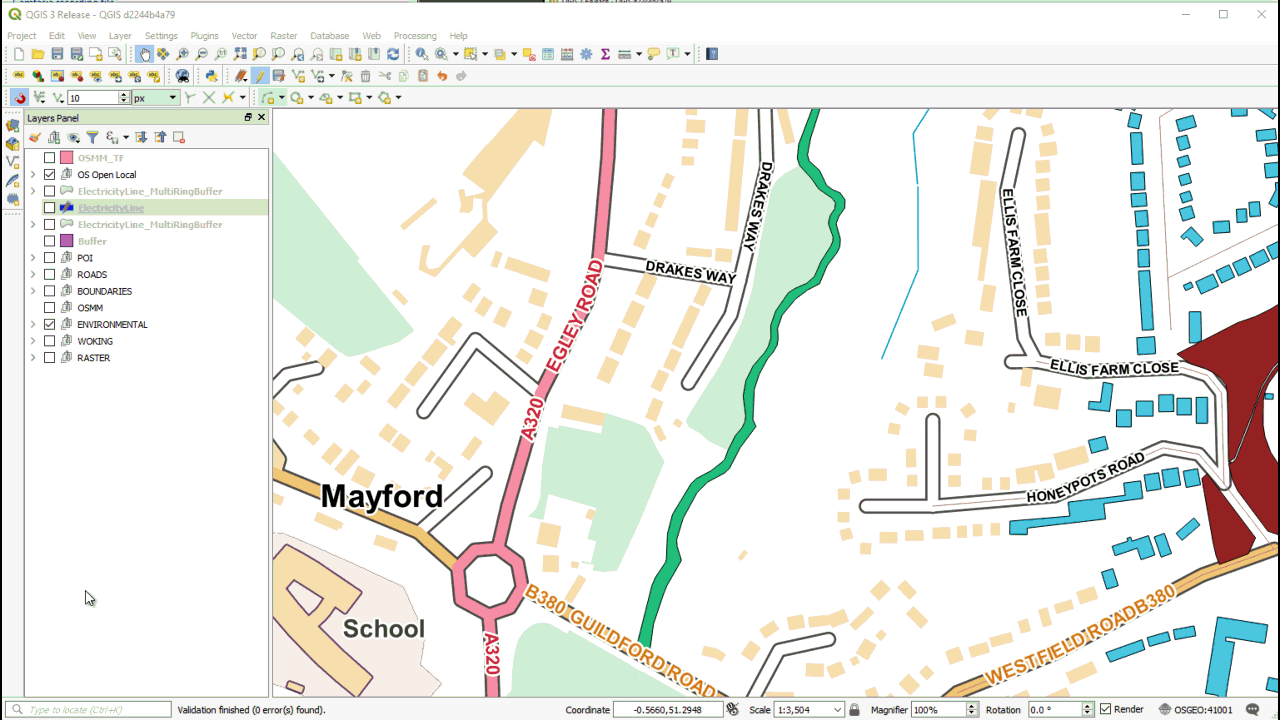
Task: Click the Type to locate search box
Action: [x=90, y=710]
